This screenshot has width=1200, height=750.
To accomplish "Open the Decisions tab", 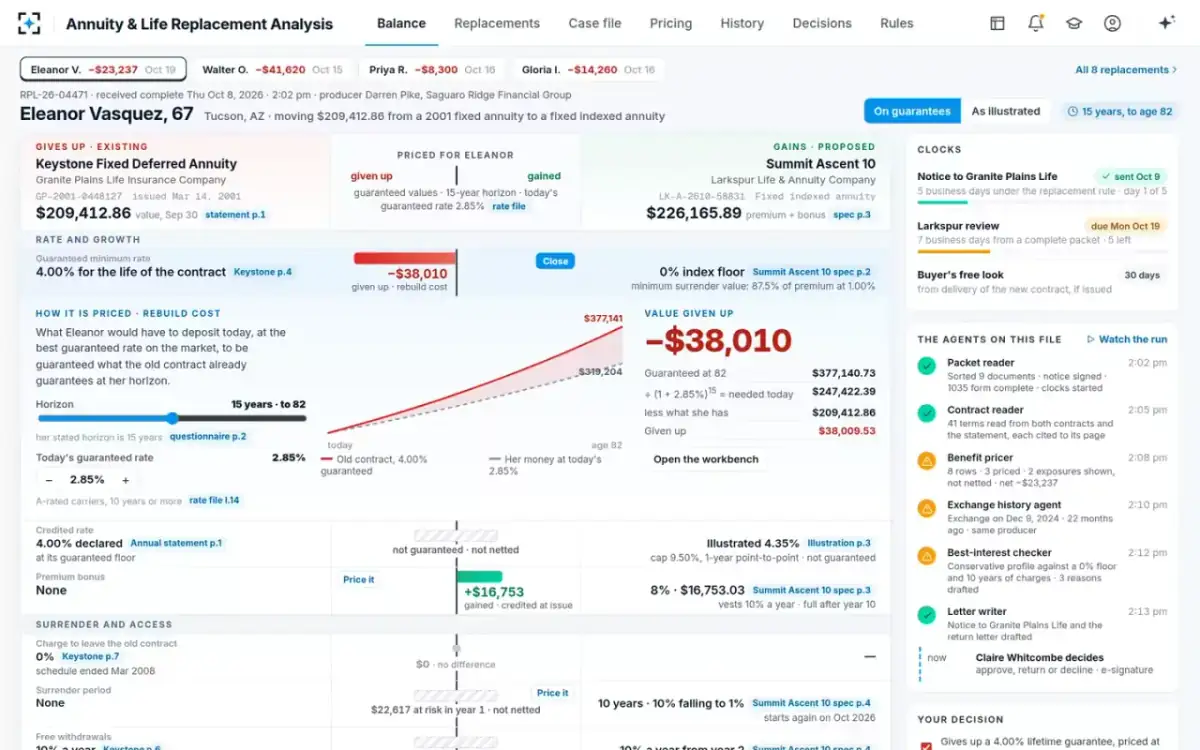I will [x=822, y=23].
